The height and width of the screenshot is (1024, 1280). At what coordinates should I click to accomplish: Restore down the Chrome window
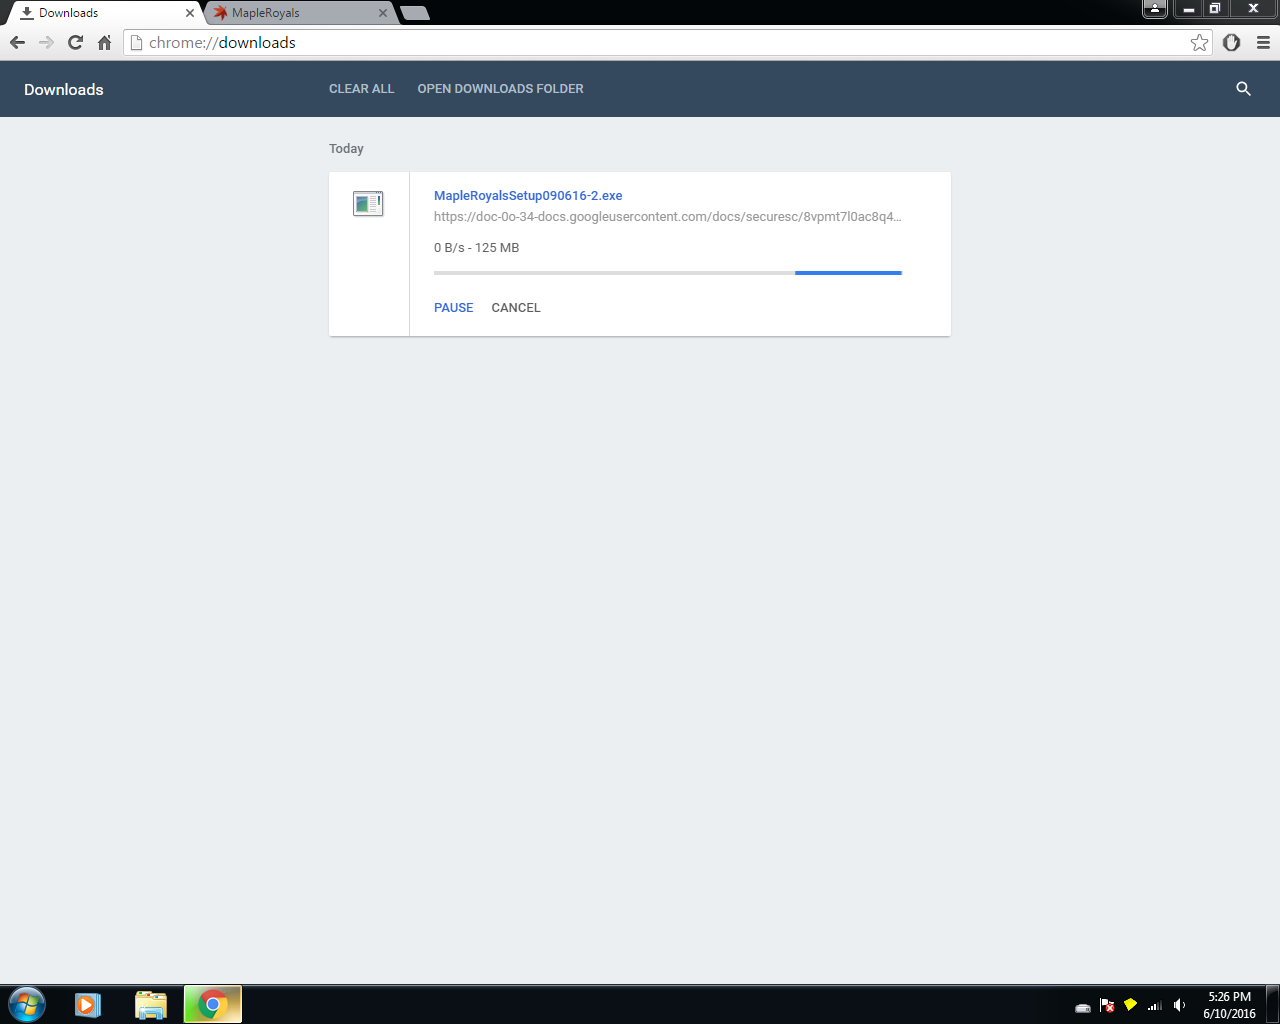pos(1215,9)
